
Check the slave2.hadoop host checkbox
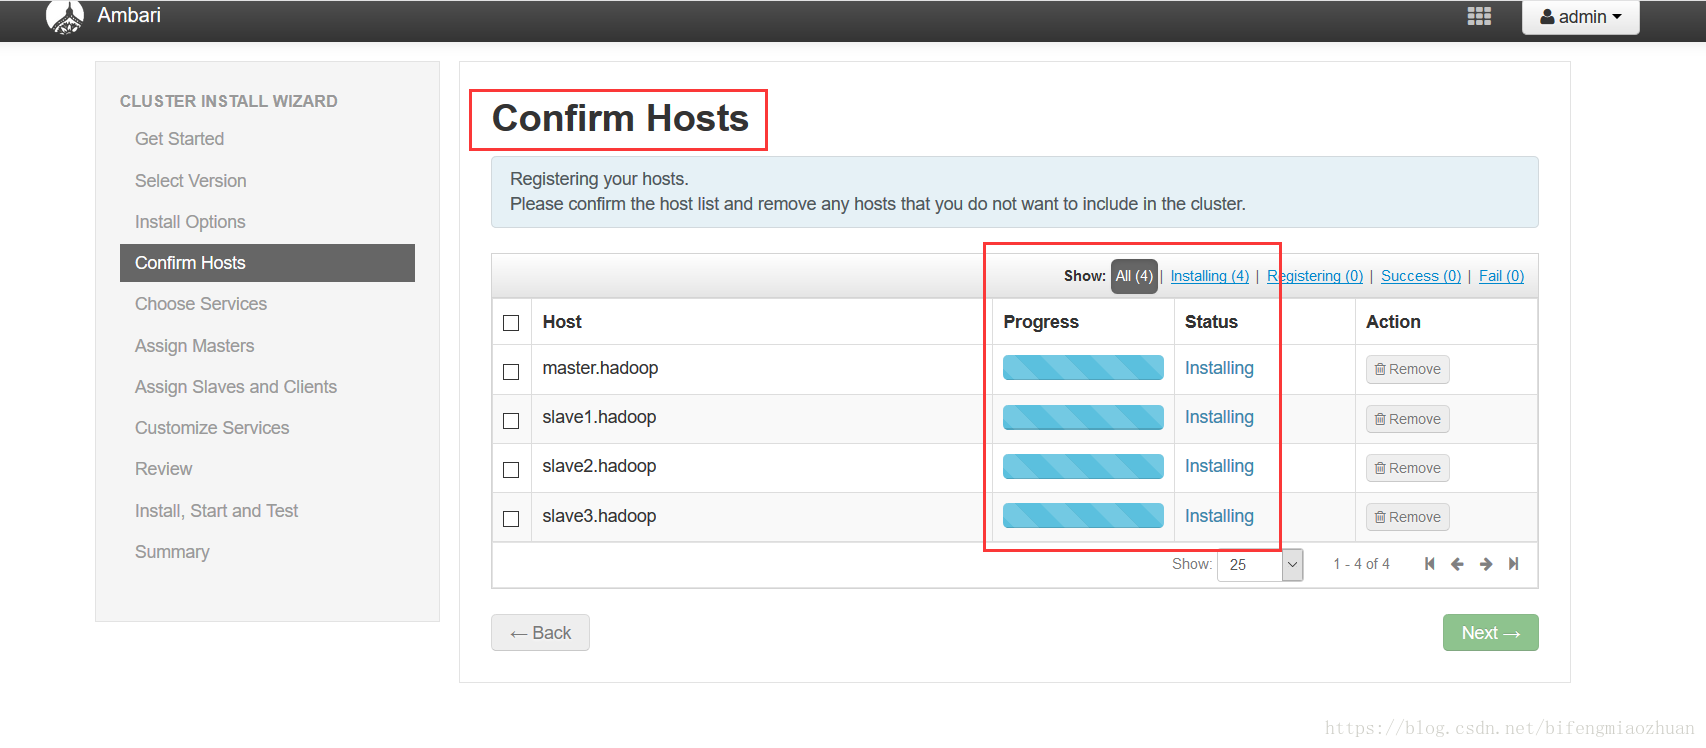point(511,470)
